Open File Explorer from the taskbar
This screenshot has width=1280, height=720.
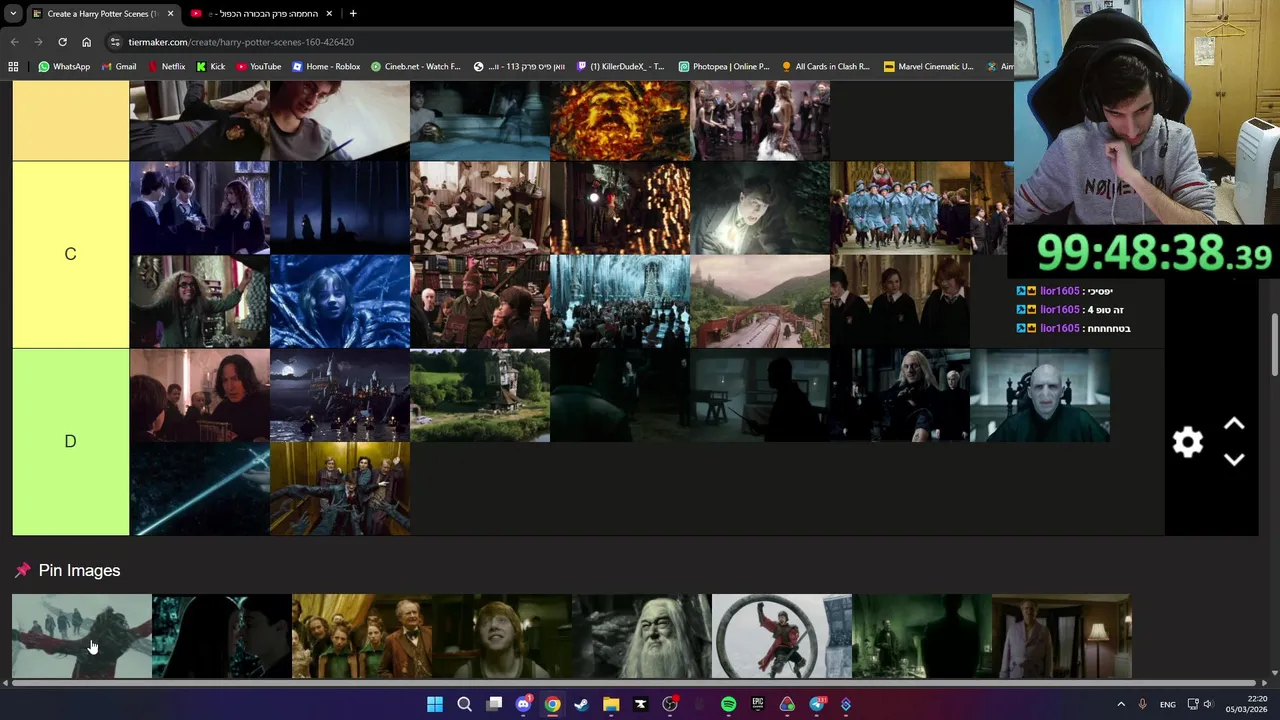tap(611, 704)
